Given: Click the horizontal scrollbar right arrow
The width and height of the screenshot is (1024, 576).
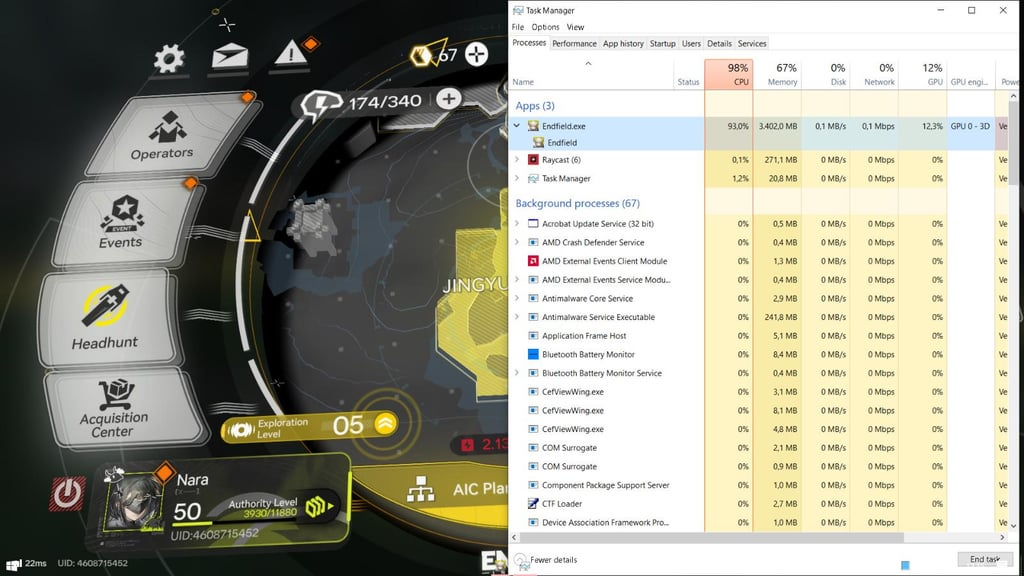Looking at the screenshot, I should point(1002,537).
